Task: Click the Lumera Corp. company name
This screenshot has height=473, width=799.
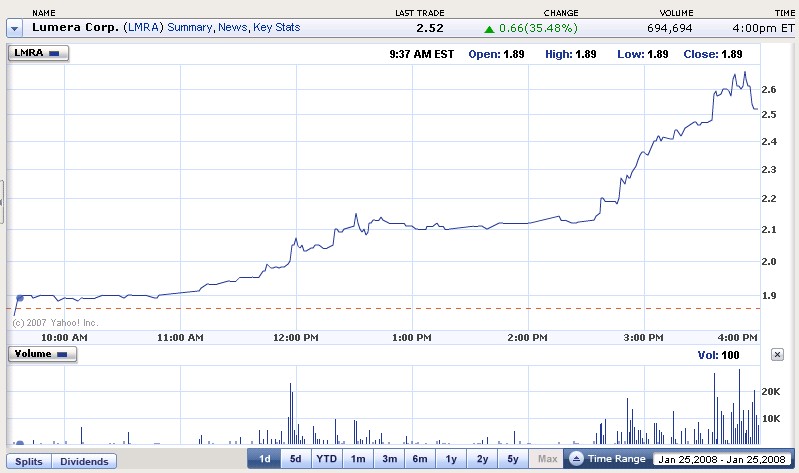Action: (75, 28)
